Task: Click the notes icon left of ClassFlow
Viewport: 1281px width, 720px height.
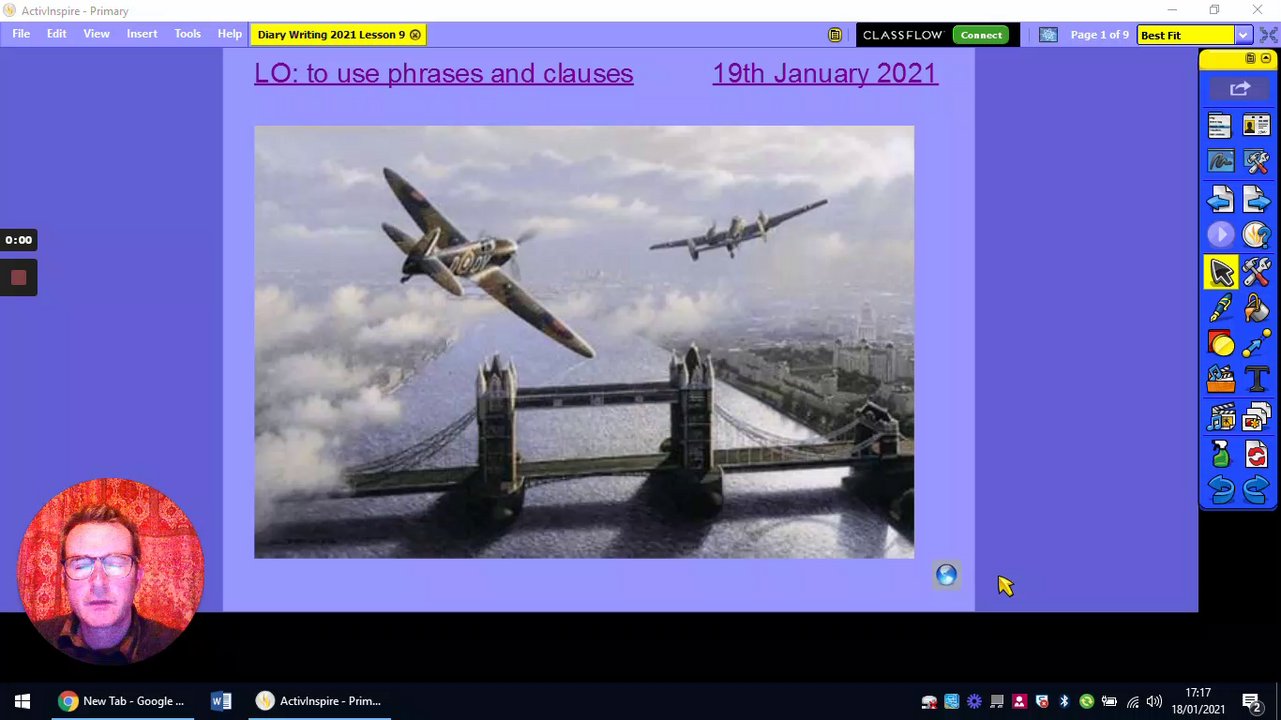Action: 835,35
